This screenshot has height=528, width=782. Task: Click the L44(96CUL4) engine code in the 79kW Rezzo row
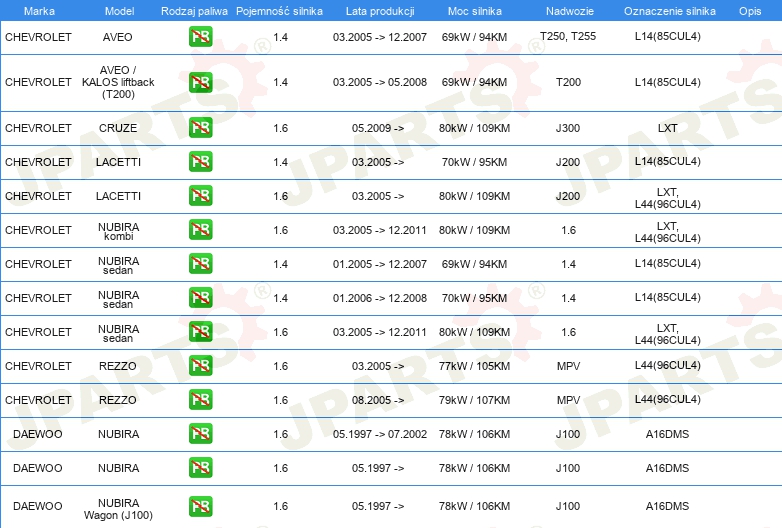click(667, 399)
